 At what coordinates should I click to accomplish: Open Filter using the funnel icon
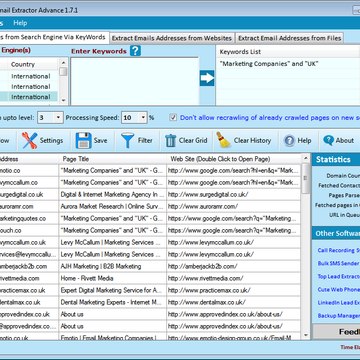point(137,140)
